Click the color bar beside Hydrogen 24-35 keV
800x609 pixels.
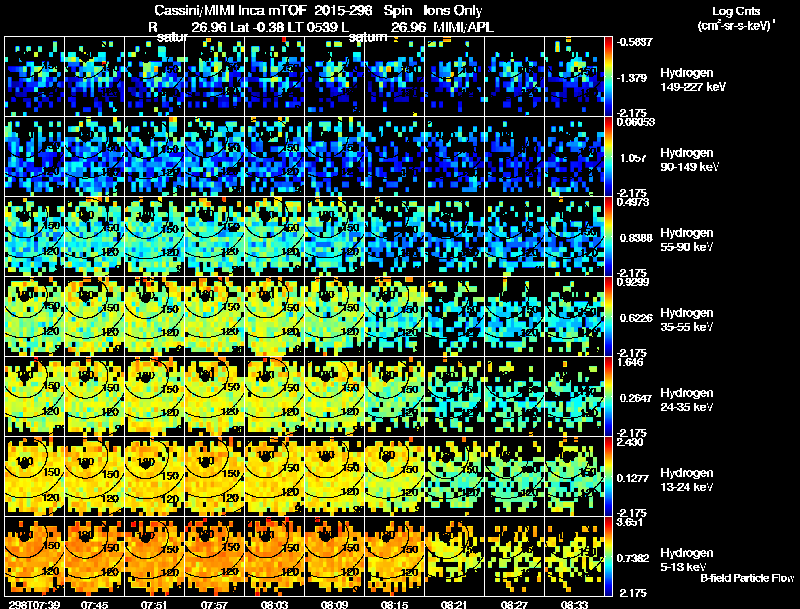(x=608, y=397)
